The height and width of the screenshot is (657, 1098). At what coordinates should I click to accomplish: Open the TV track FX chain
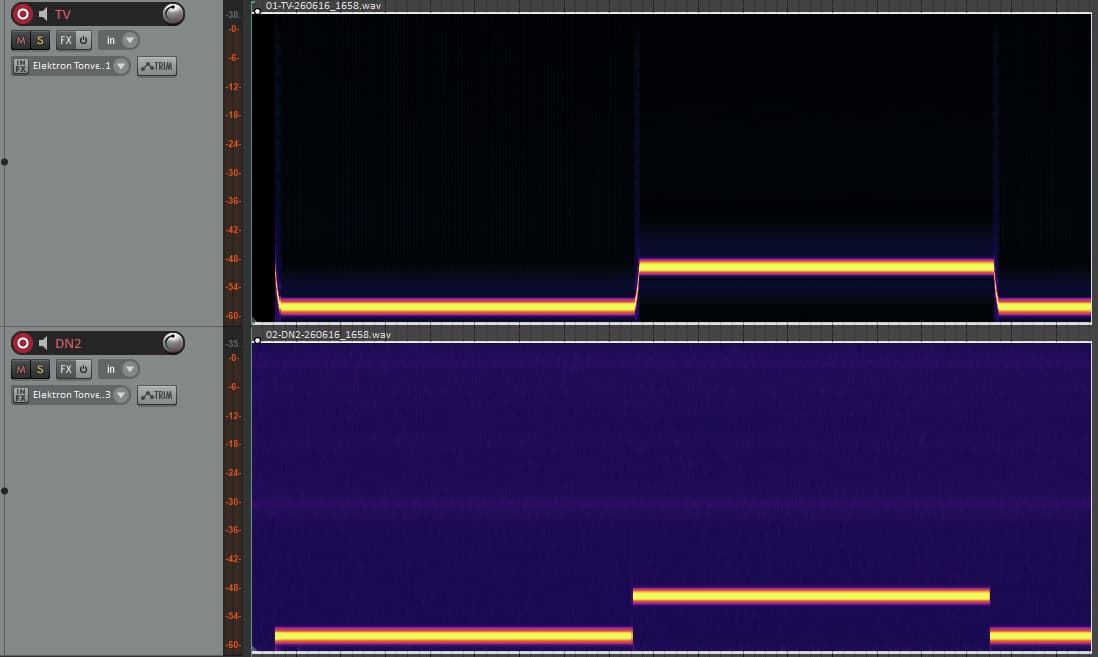(x=65, y=41)
